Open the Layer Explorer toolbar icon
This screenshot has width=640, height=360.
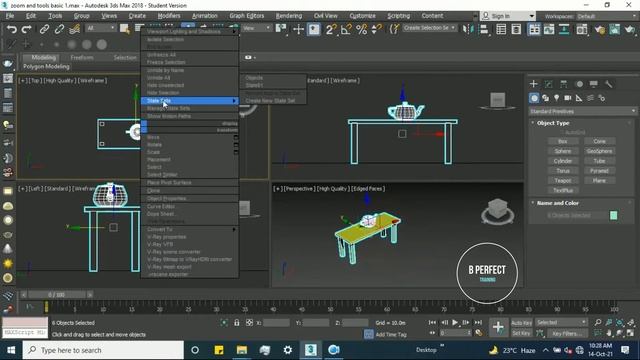pyautogui.click(x=516, y=29)
